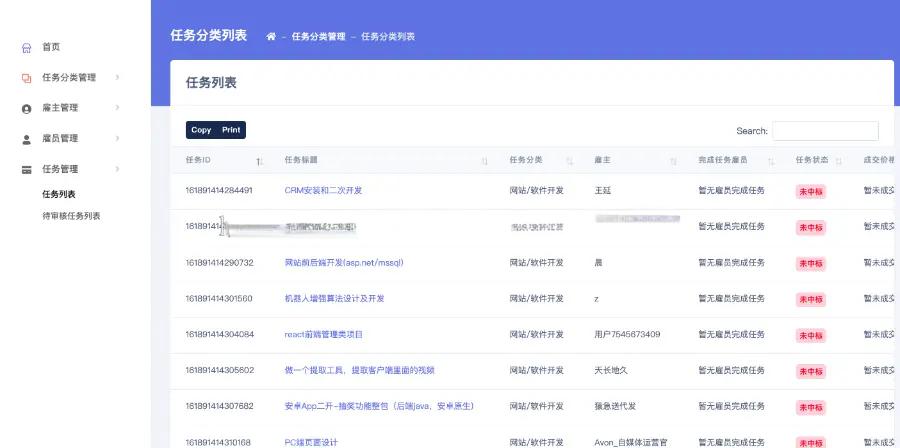Open task 做一个提取工具 link
The image size is (900, 448).
[360, 371]
